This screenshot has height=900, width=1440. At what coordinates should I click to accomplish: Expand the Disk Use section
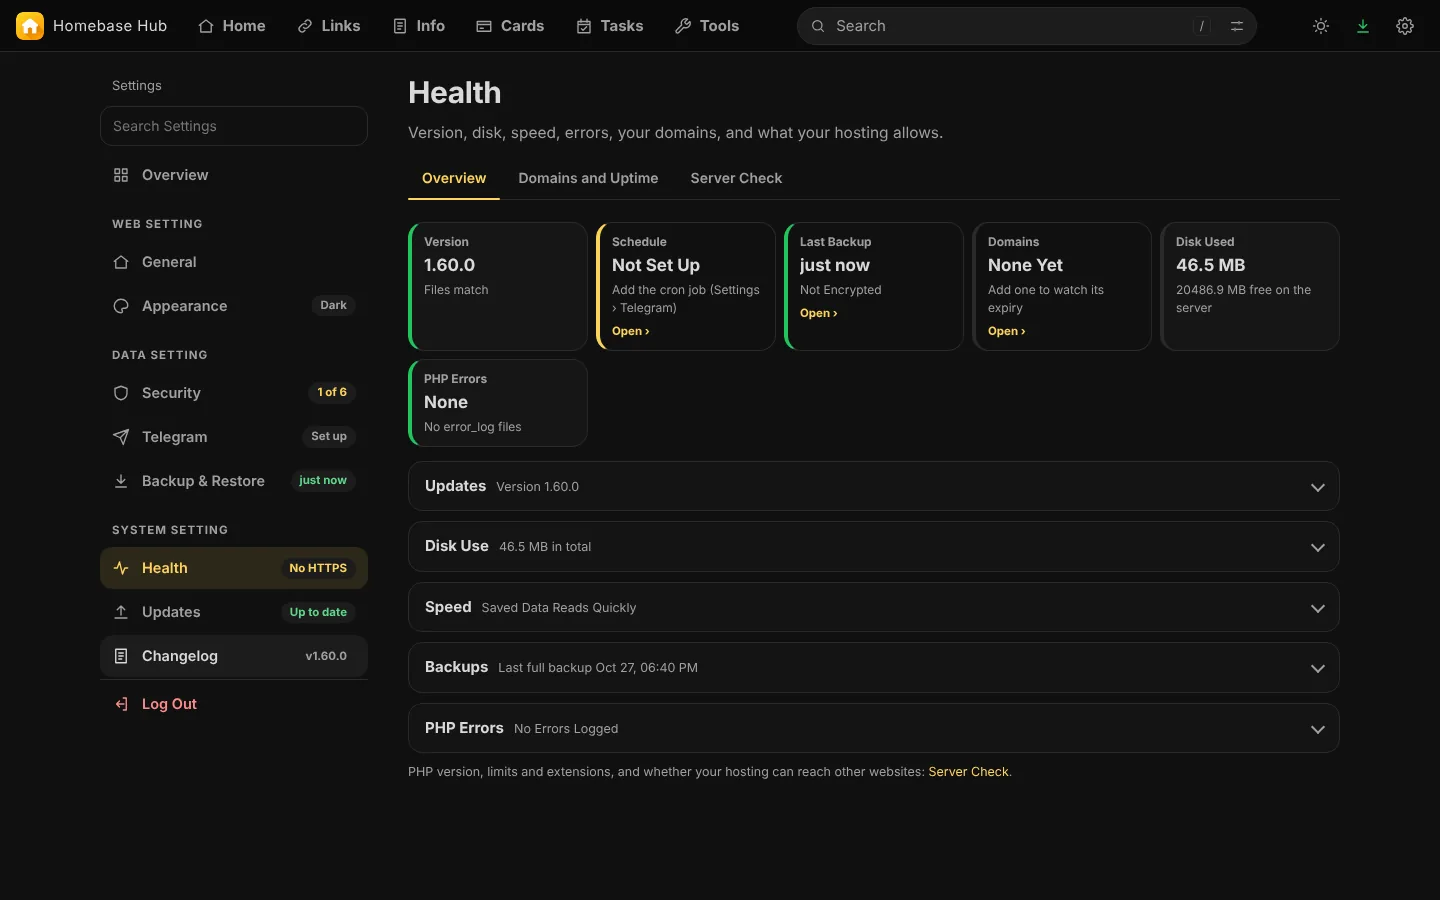tap(874, 547)
